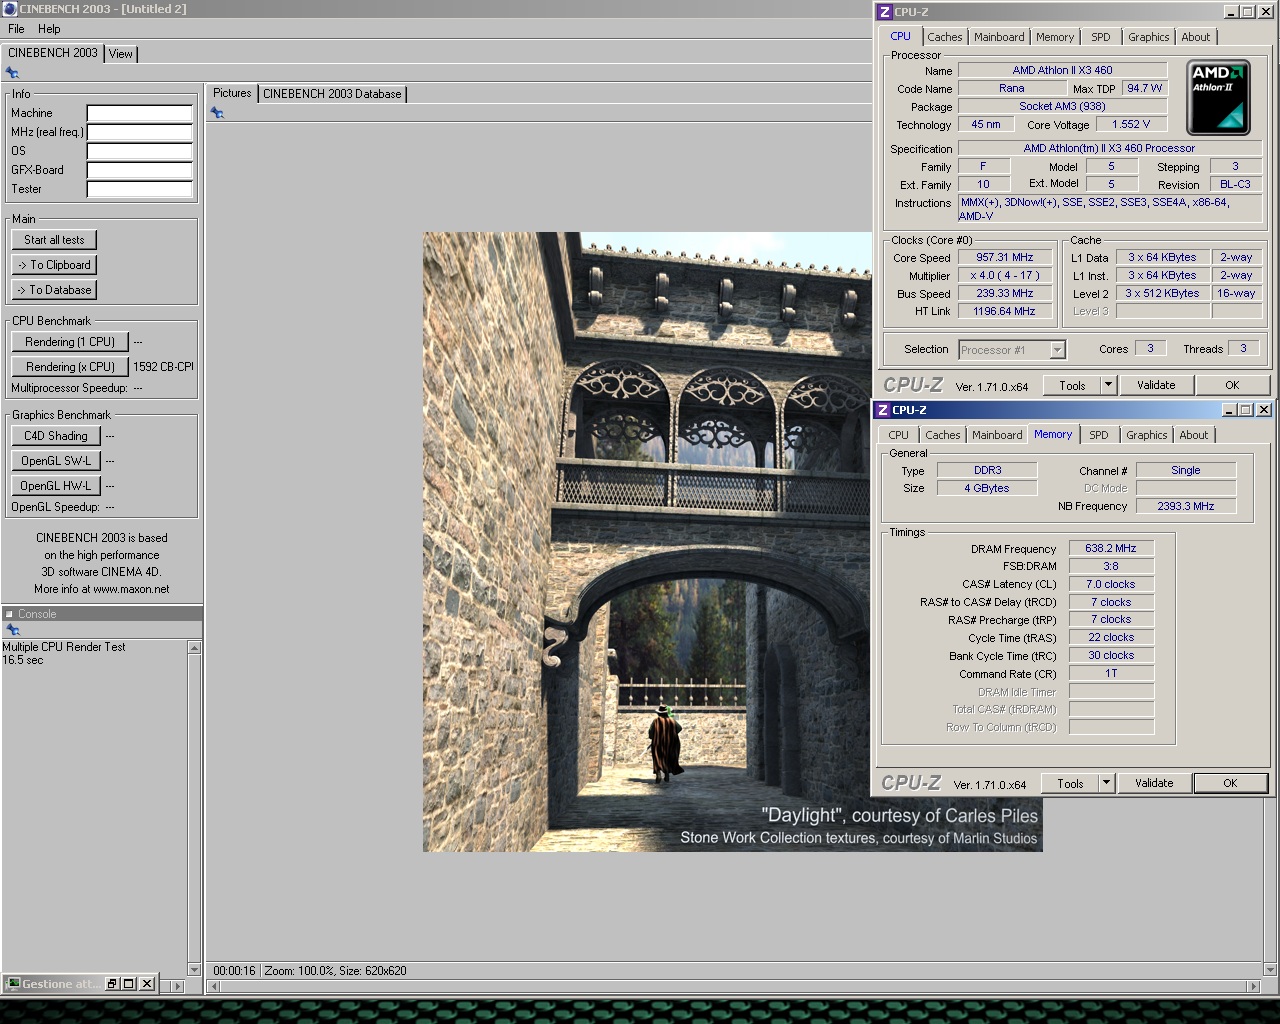This screenshot has height=1024, width=1280.
Task: Click OK in the CPU-Z Memory window
Action: click(x=1231, y=783)
